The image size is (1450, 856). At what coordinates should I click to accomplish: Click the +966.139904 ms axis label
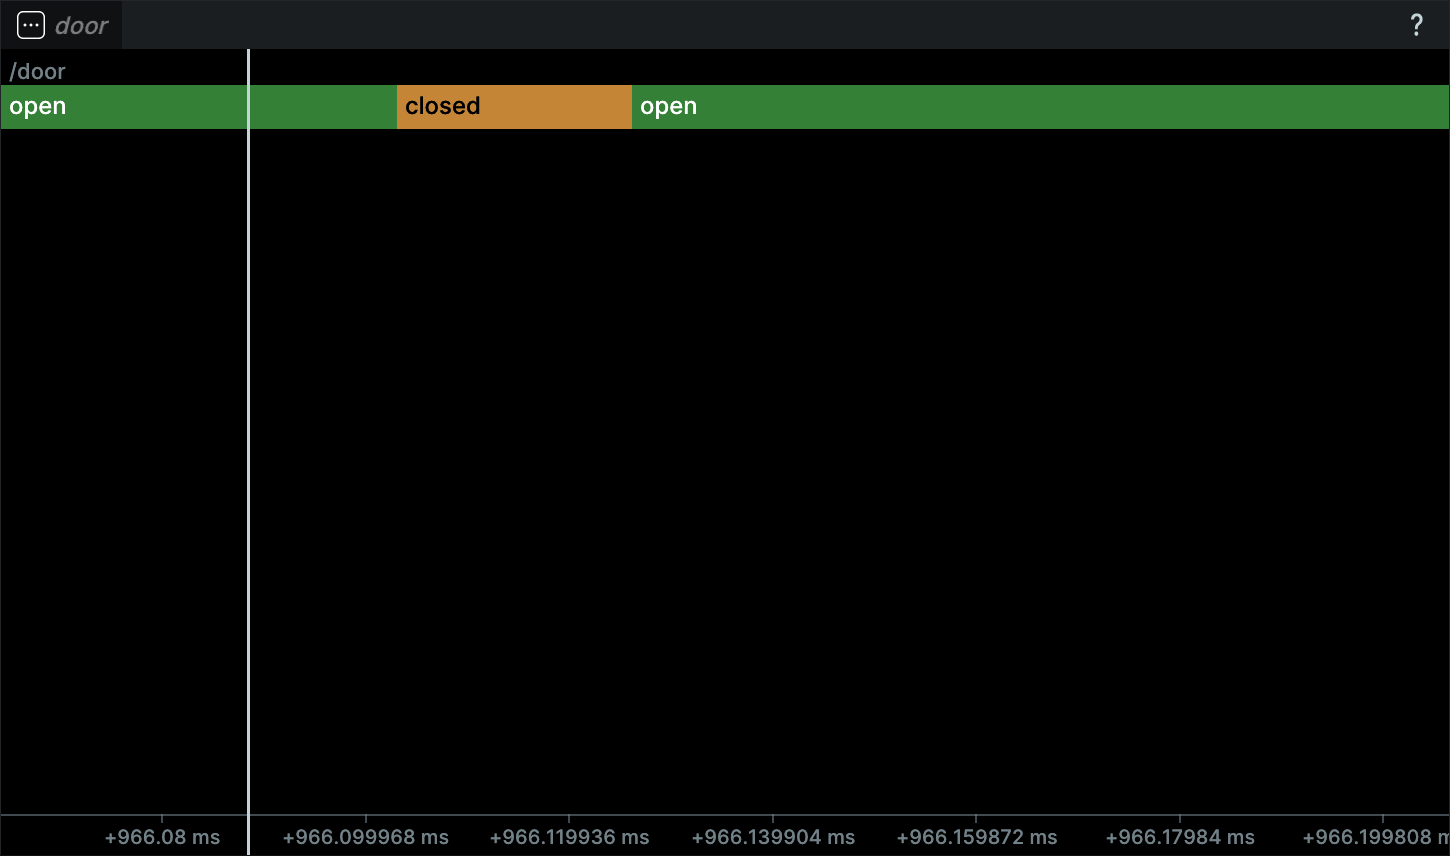(x=773, y=837)
